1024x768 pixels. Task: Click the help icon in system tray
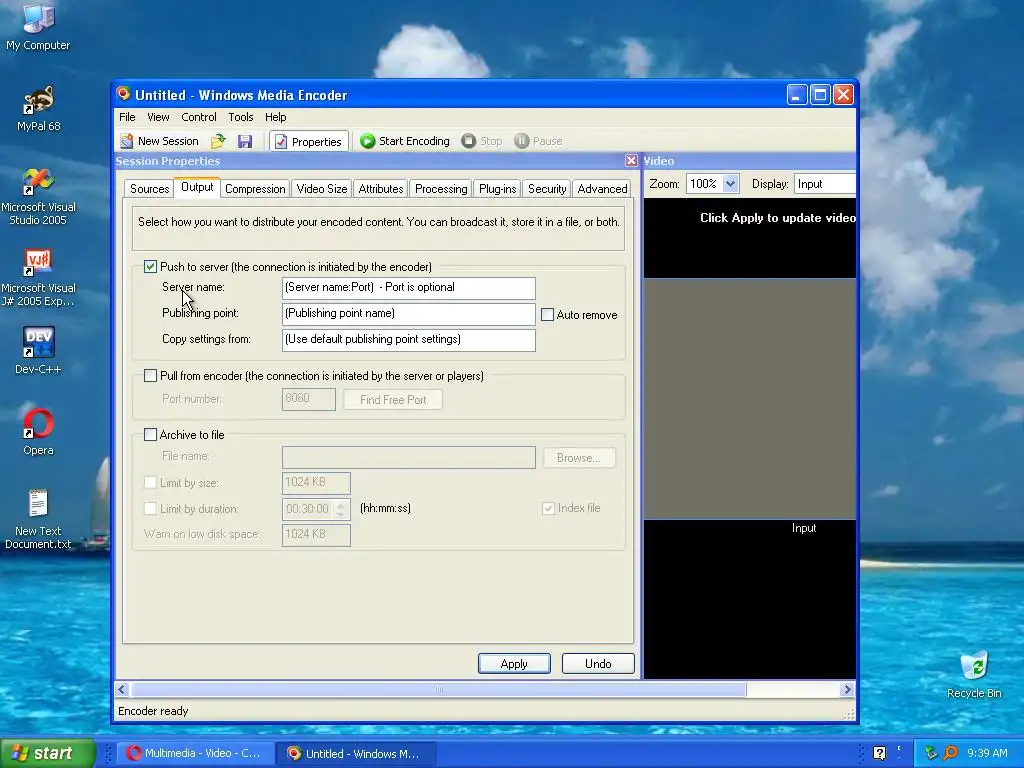(x=880, y=753)
